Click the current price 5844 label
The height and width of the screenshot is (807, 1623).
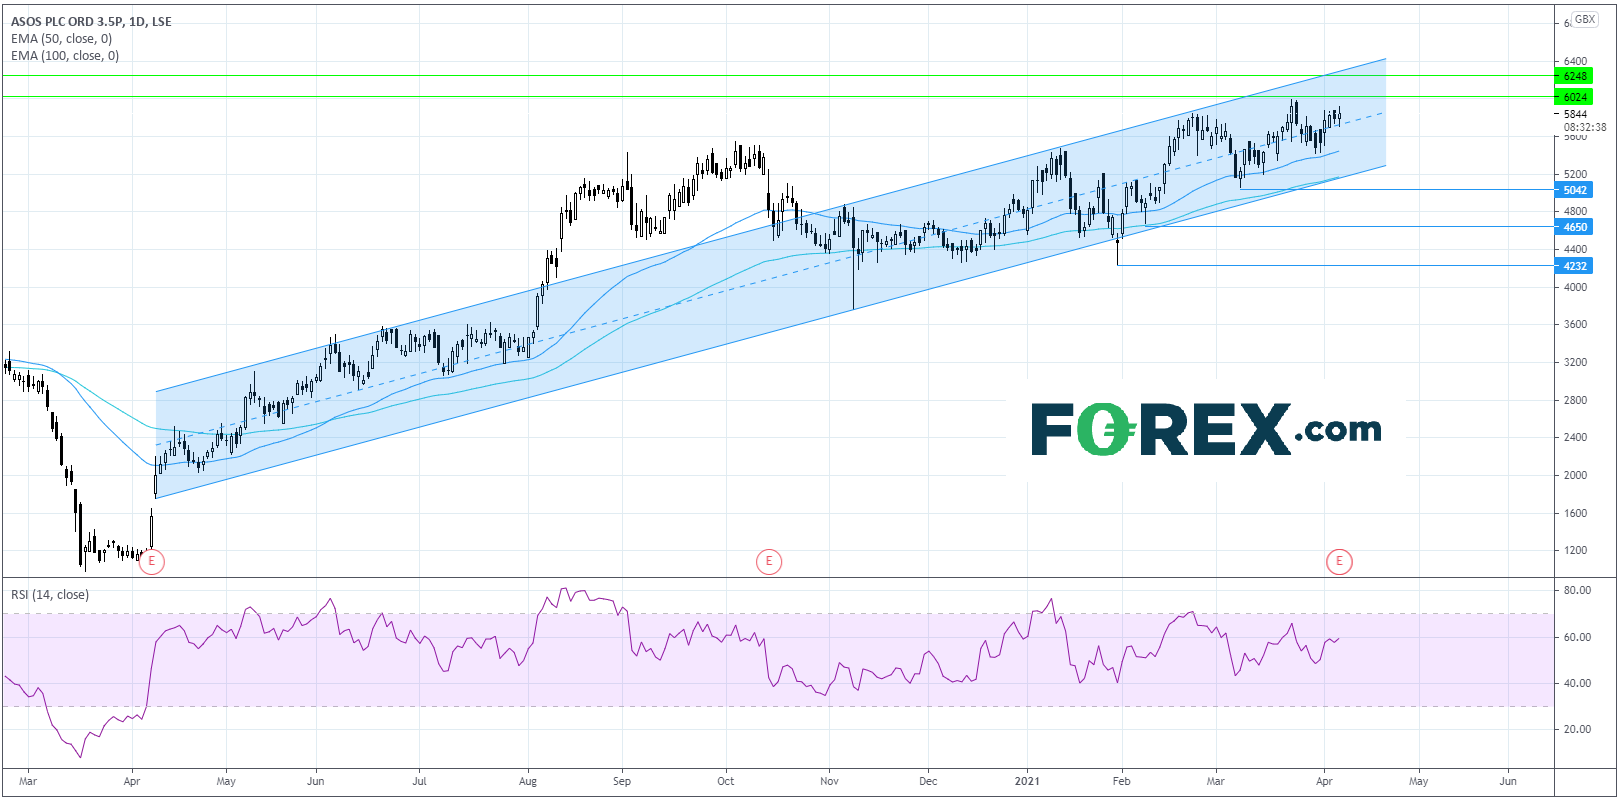click(x=1575, y=115)
